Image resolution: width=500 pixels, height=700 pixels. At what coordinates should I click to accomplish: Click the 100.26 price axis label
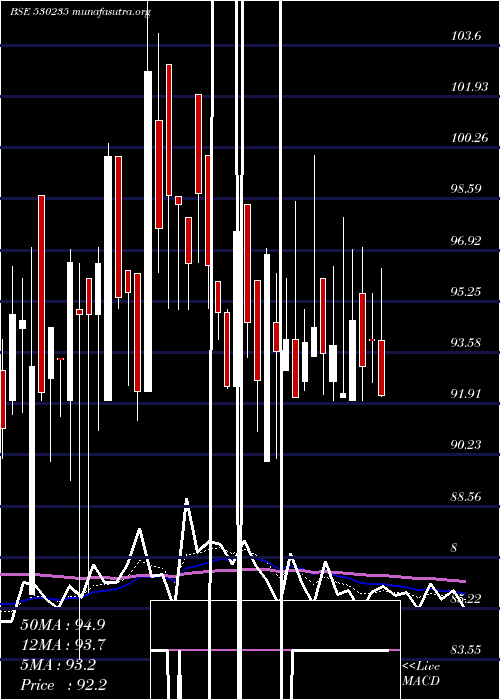469,138
